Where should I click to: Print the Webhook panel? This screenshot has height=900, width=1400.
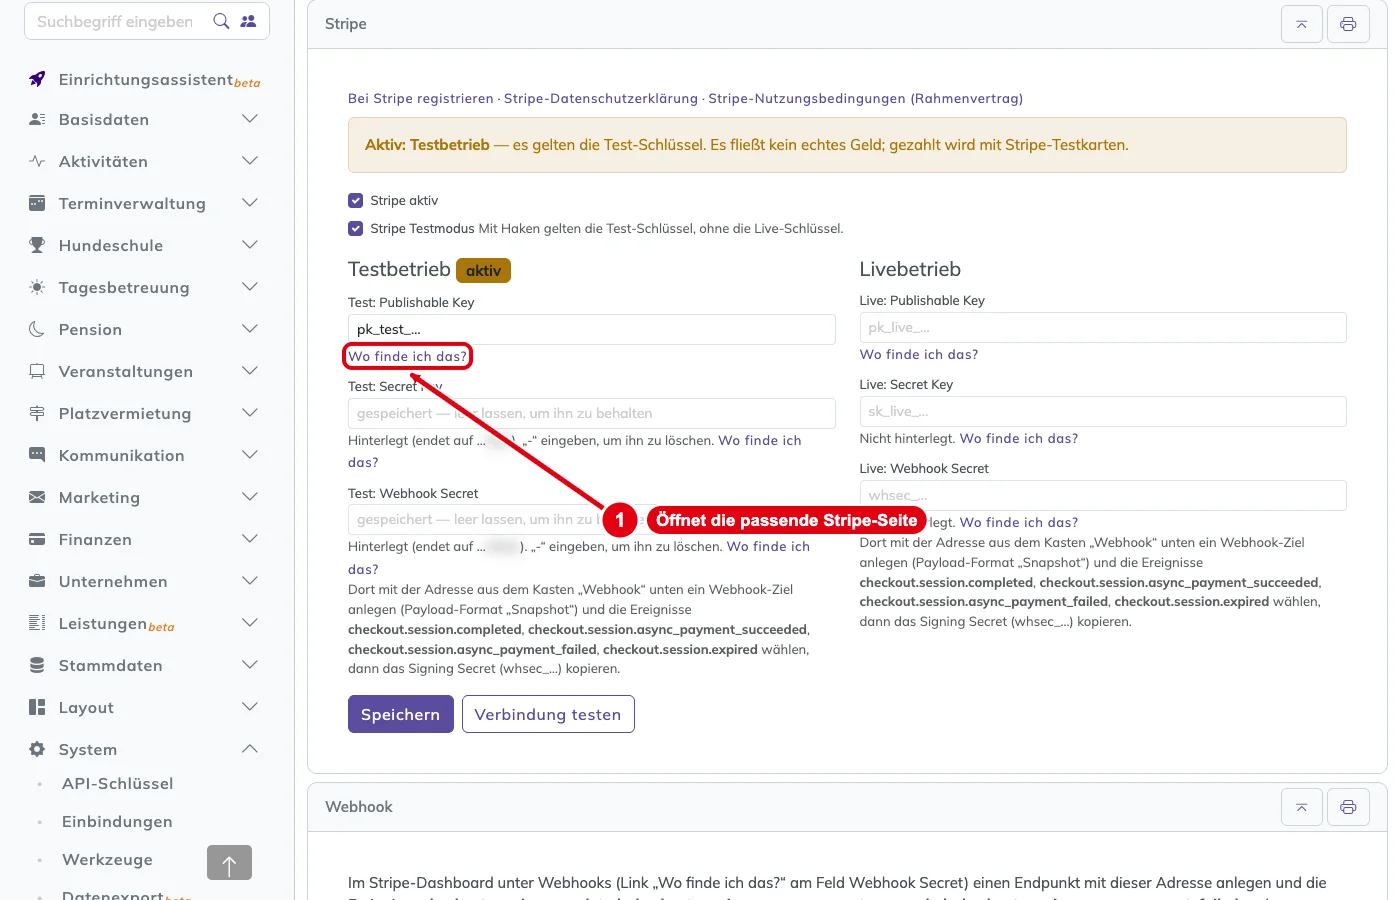pos(1348,807)
